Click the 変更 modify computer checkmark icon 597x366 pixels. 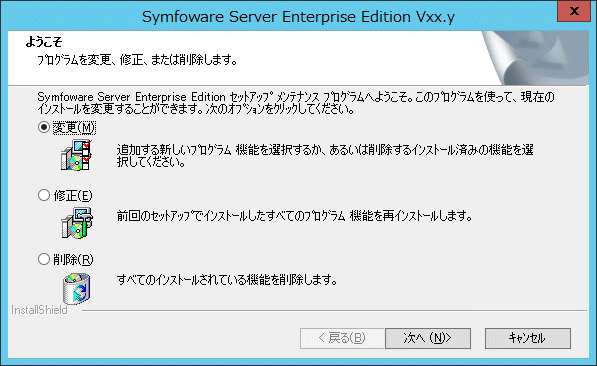77,155
